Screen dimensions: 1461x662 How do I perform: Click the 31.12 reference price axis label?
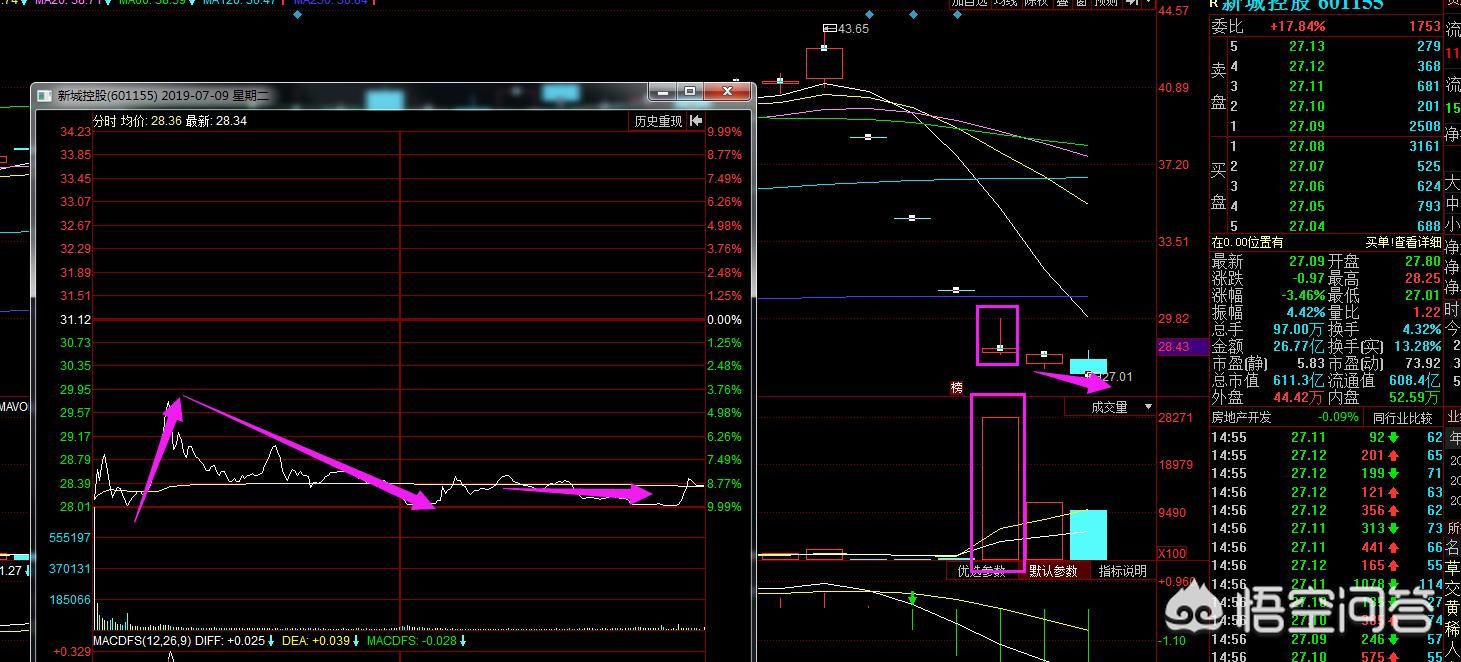tap(76, 319)
